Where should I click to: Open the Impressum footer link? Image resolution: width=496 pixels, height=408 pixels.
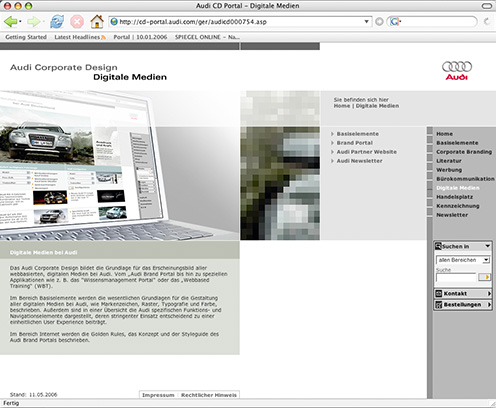click(158, 395)
